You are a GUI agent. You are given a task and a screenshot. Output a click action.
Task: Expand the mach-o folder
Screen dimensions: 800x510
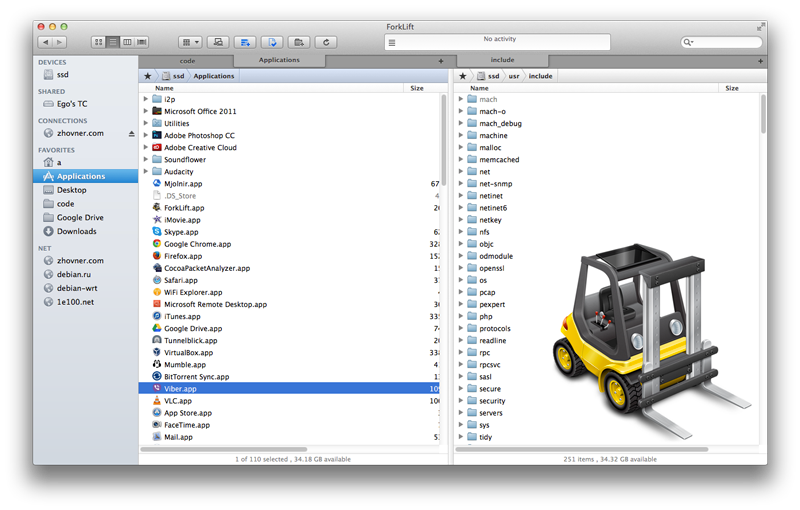[461, 111]
